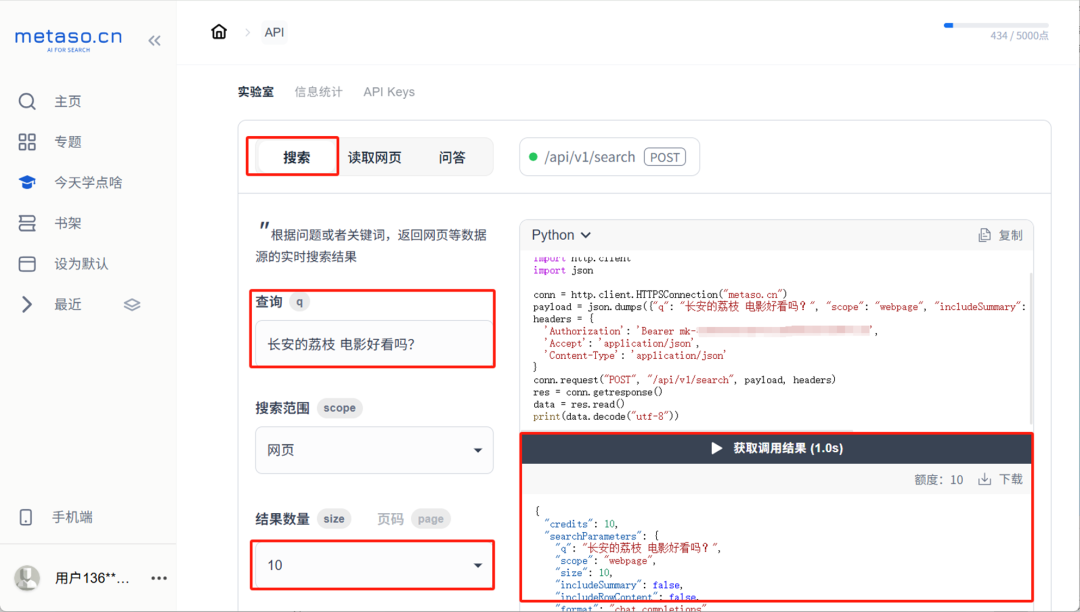Switch to the 问答 tab
This screenshot has width=1080, height=612.
click(x=452, y=157)
